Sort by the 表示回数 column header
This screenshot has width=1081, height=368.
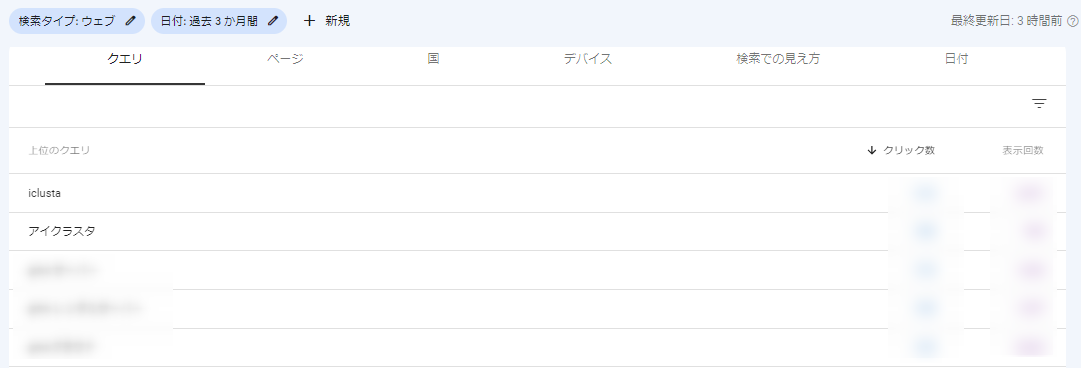click(1022, 150)
